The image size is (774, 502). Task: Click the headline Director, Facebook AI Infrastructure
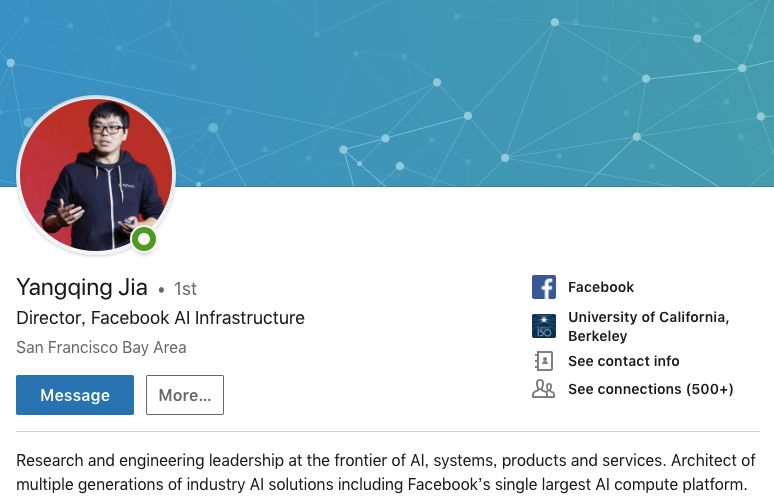[x=160, y=318]
